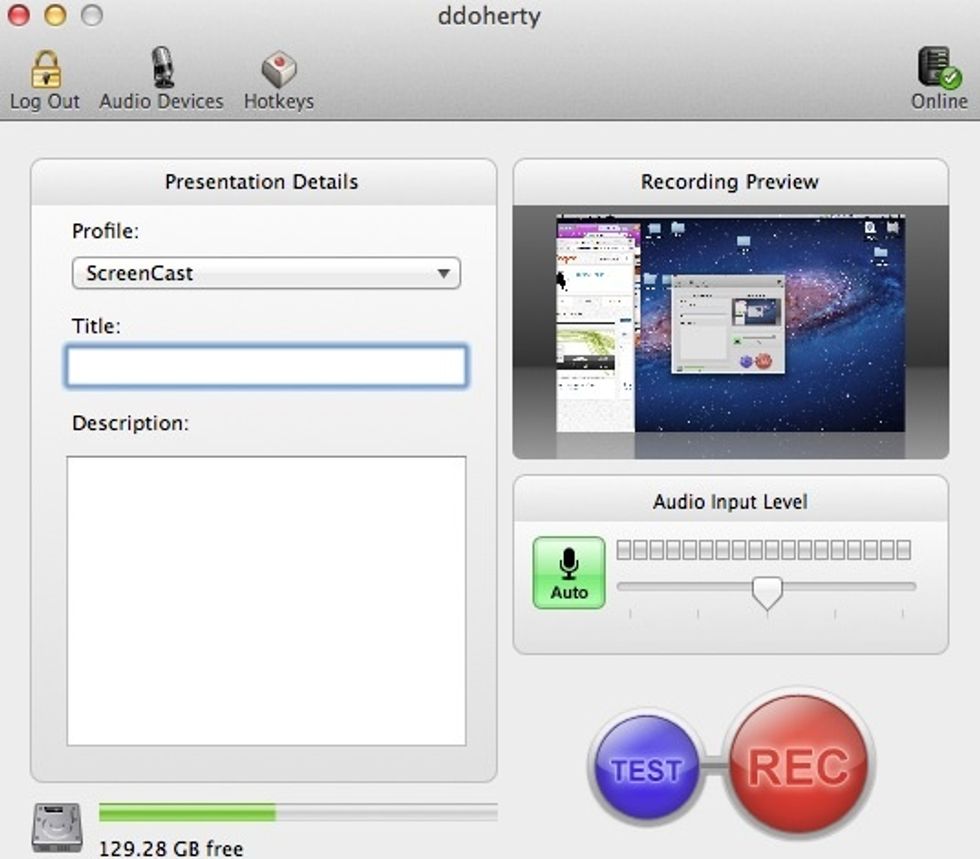Close the window with red button
This screenshot has width=980, height=859.
(x=19, y=15)
